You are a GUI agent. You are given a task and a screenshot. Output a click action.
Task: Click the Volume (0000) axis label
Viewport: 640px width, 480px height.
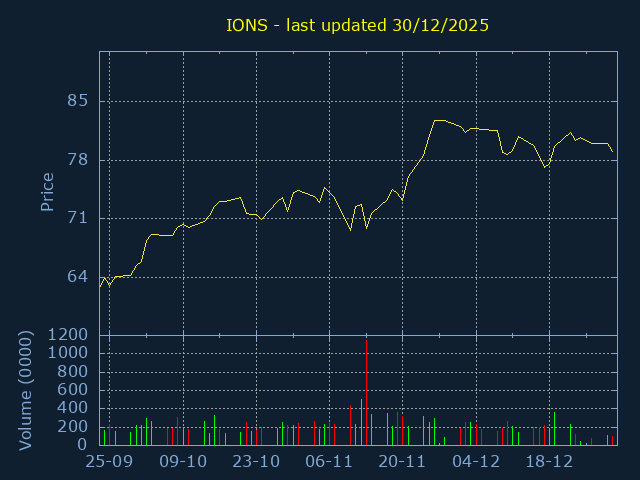[x=27, y=389]
